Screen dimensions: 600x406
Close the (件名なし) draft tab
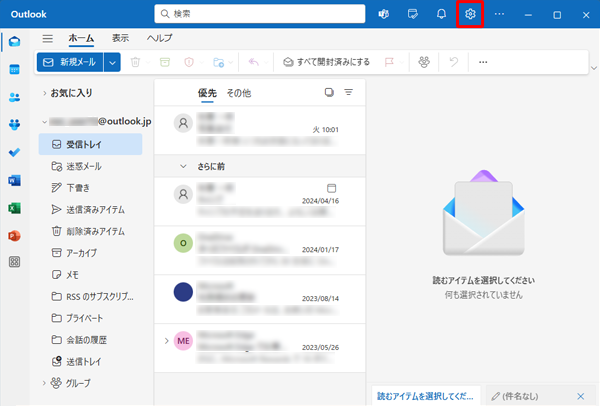click(x=580, y=396)
